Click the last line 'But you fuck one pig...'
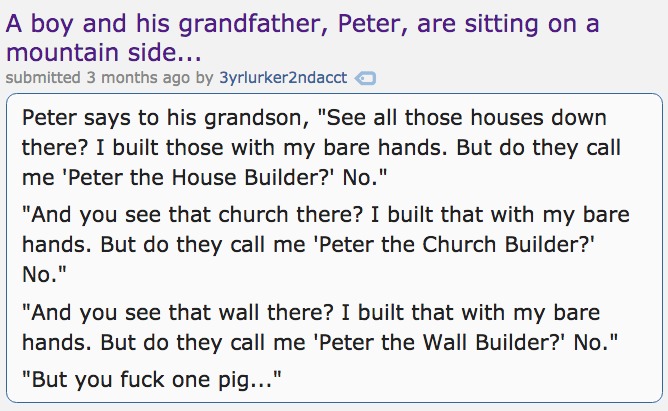The image size is (668, 411). click(152, 379)
